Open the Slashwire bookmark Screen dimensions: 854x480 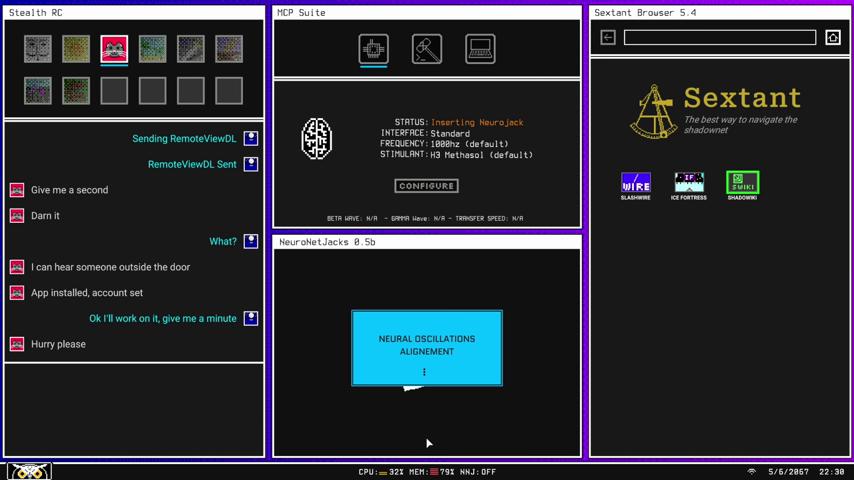636,186
